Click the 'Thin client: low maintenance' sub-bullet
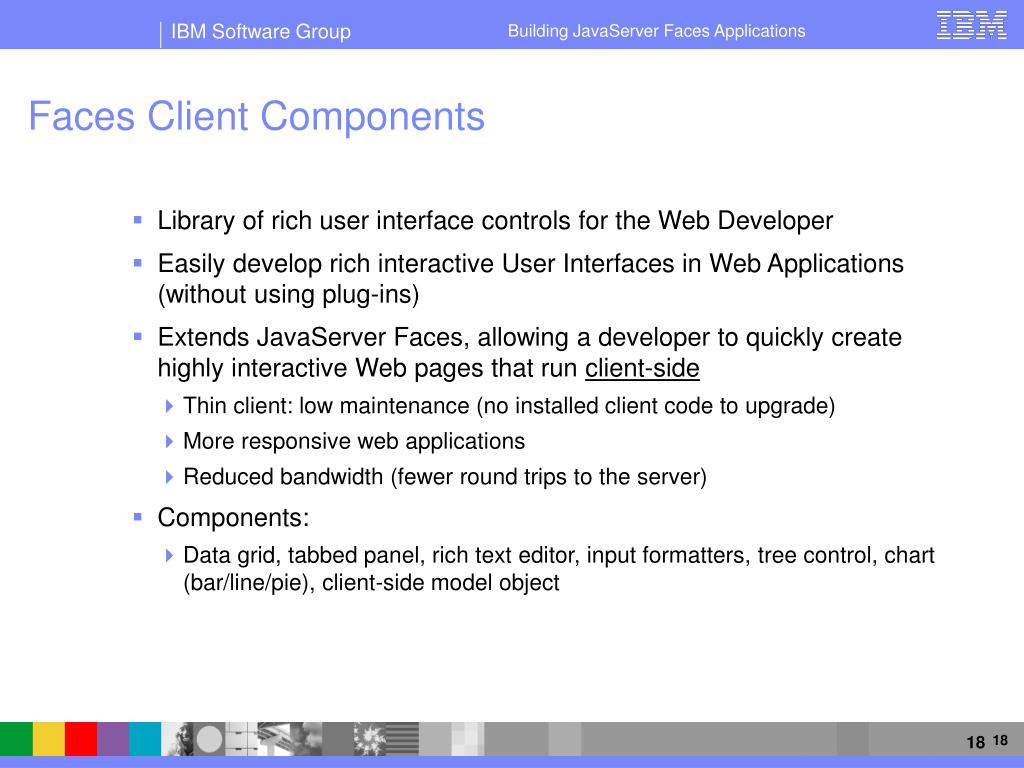 (x=509, y=406)
